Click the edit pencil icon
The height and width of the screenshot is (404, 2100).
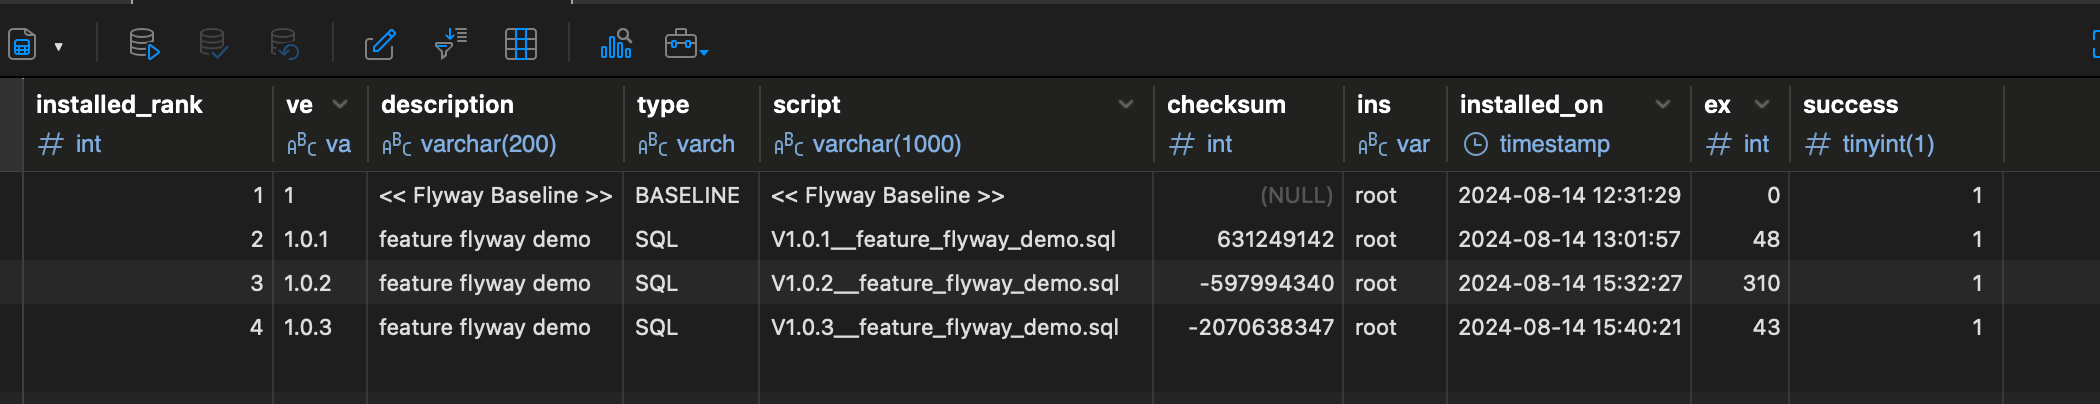click(380, 44)
